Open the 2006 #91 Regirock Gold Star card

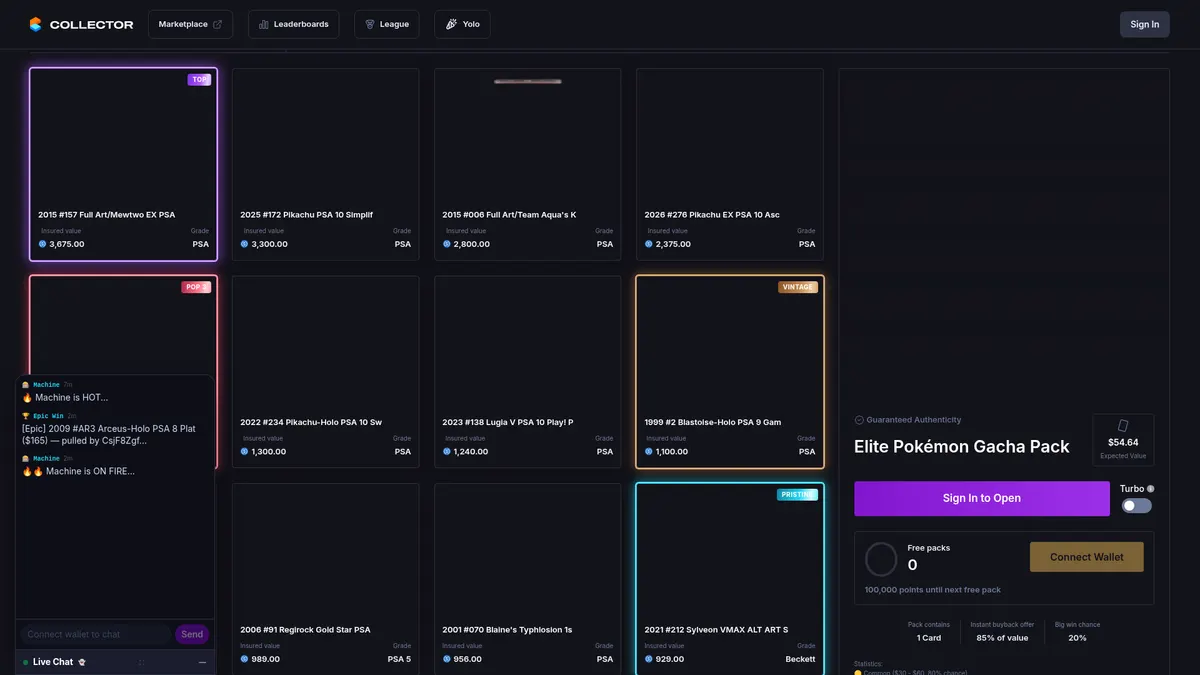[x=325, y=579]
